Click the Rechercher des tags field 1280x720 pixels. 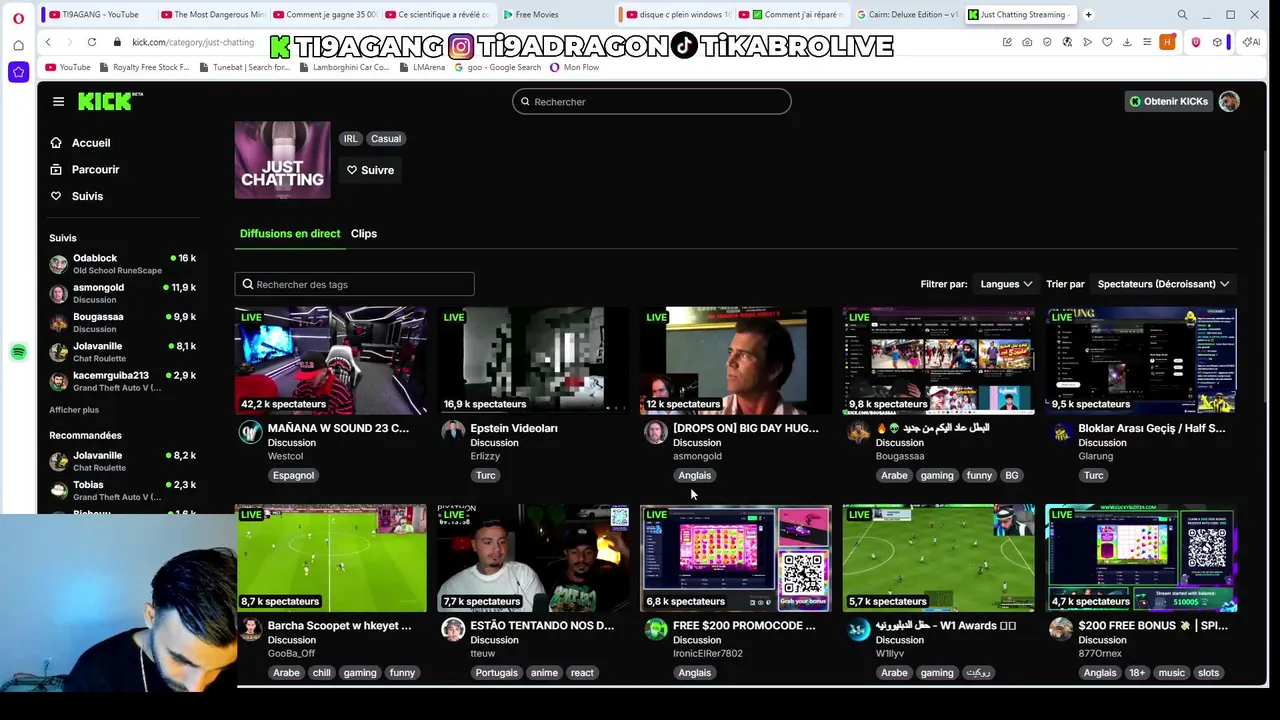coord(354,284)
